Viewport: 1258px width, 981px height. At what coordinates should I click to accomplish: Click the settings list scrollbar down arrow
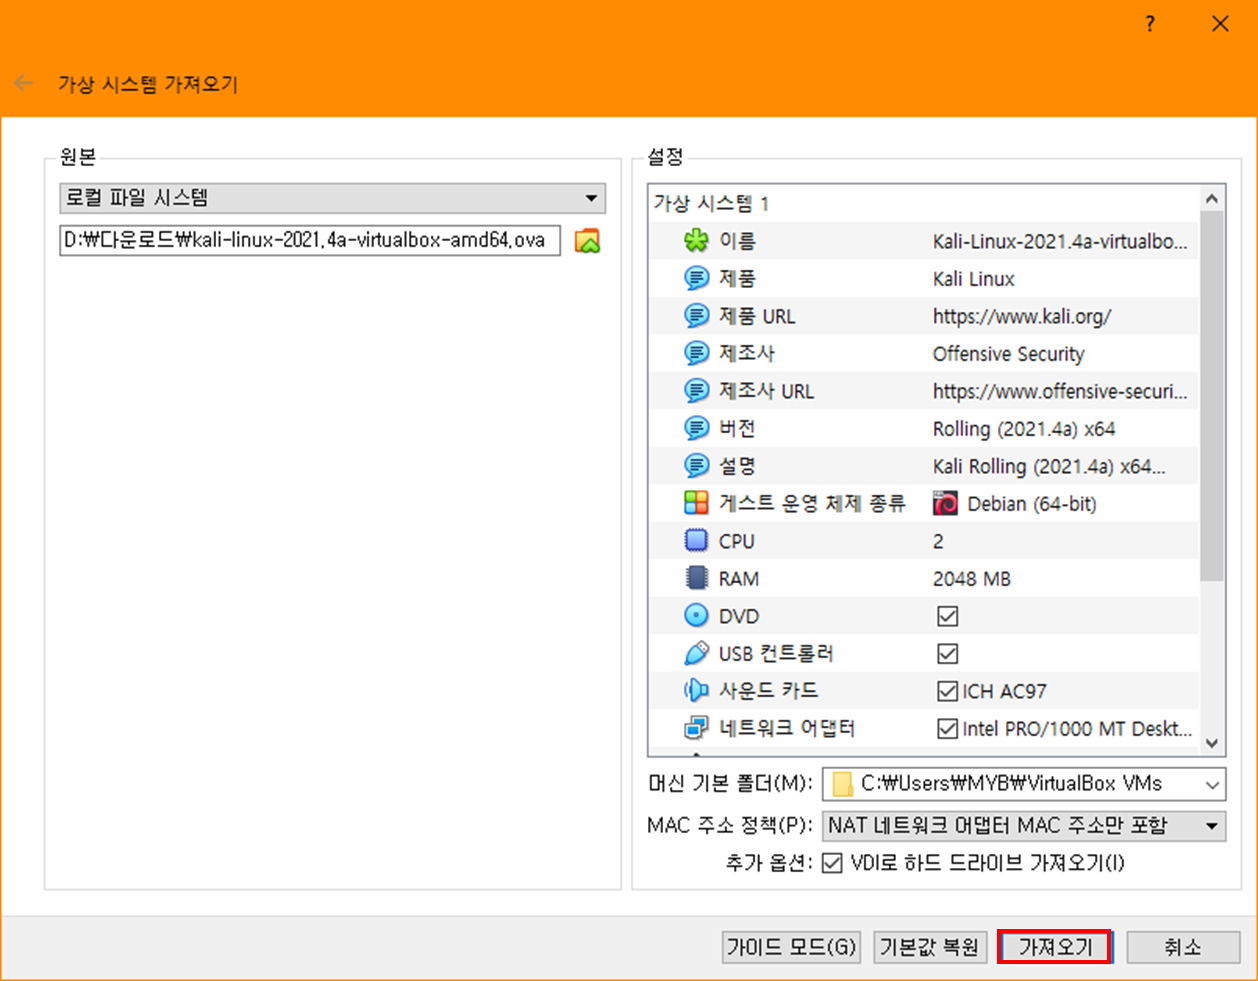tap(1211, 744)
